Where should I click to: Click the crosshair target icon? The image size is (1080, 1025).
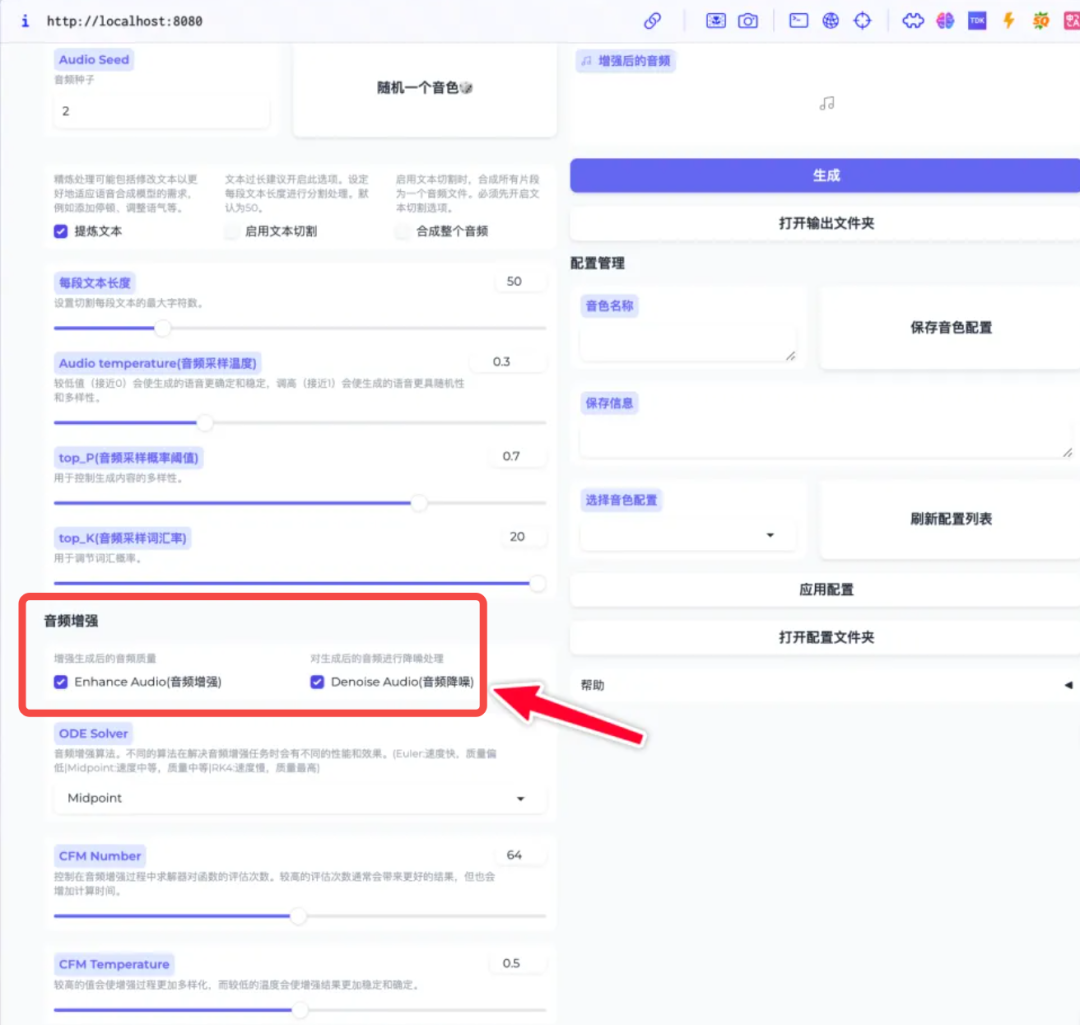pyautogui.click(x=862, y=21)
